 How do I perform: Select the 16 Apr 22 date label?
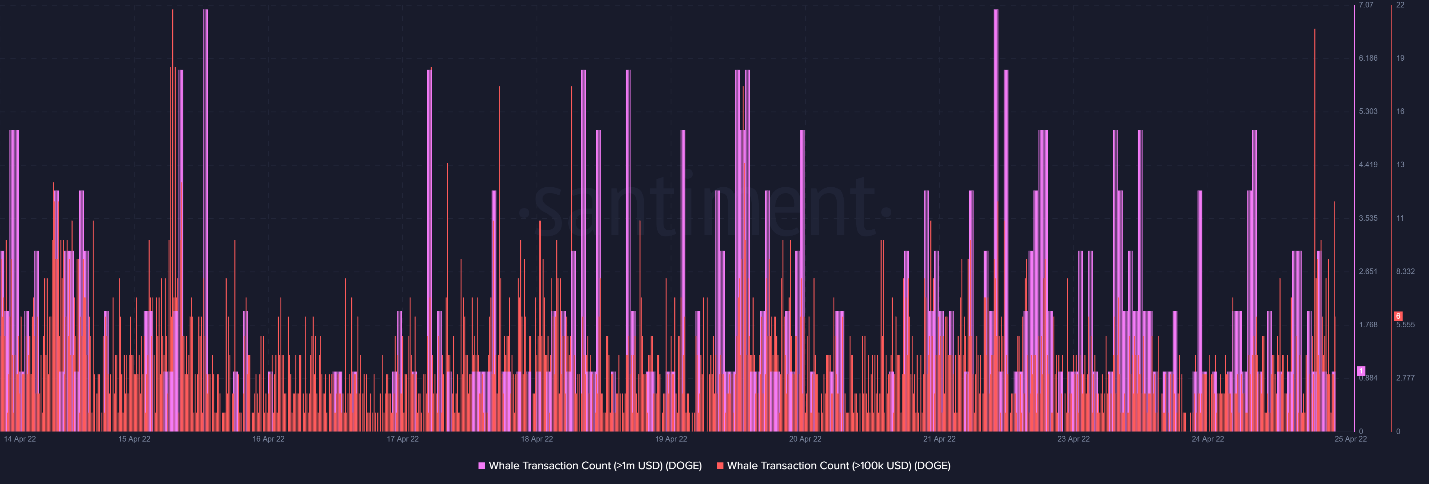[268, 438]
